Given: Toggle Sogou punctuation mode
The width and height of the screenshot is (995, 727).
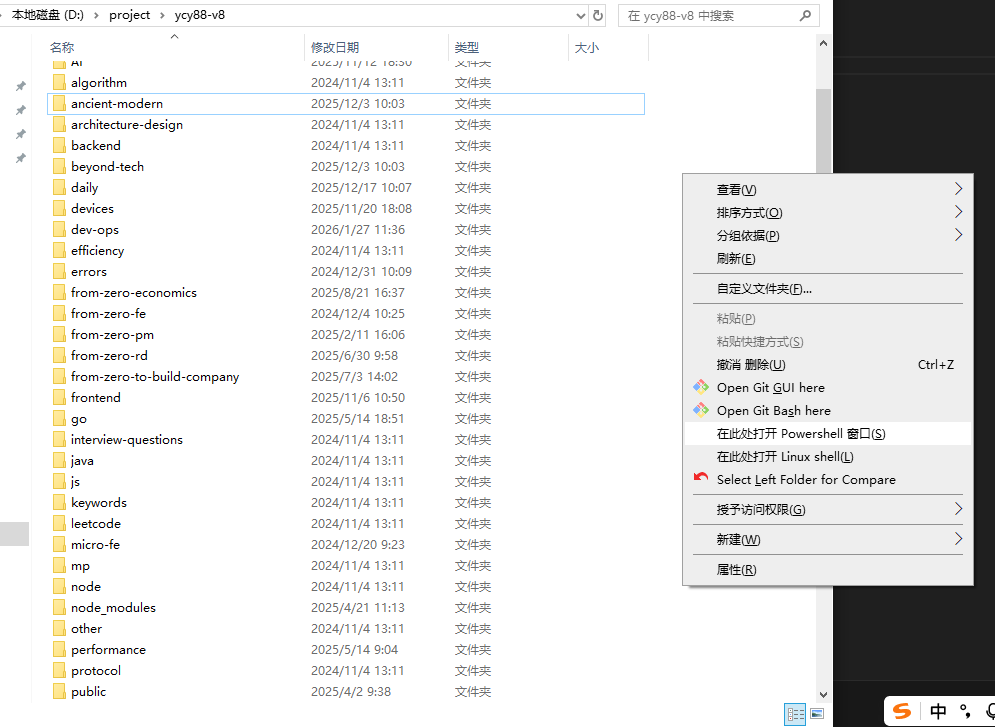Looking at the screenshot, I should tap(964, 711).
